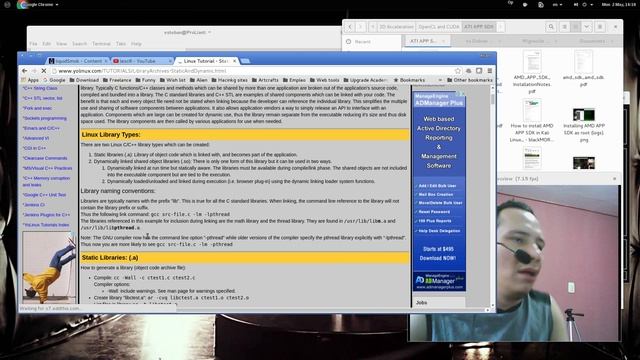This screenshot has width=640, height=360.
Task: Open Installing AMD APP SDK png file
Action: pos(584,125)
